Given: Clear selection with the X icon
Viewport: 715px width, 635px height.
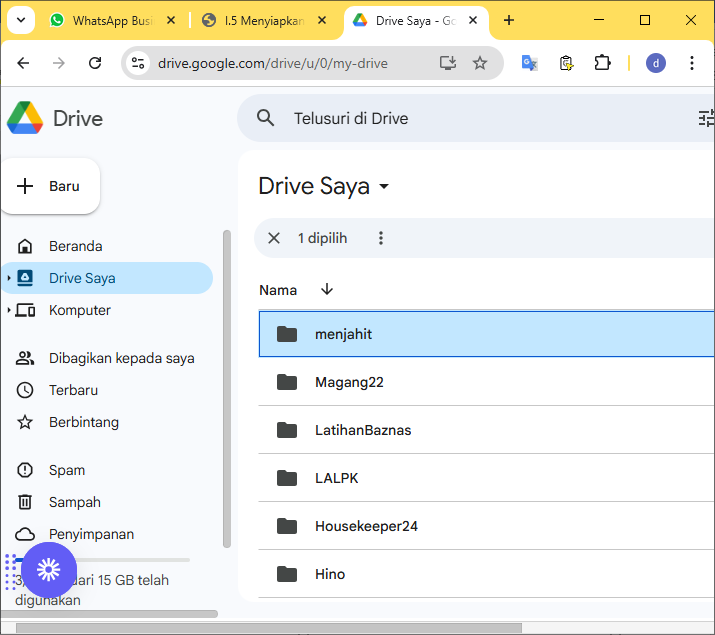Looking at the screenshot, I should tap(274, 238).
